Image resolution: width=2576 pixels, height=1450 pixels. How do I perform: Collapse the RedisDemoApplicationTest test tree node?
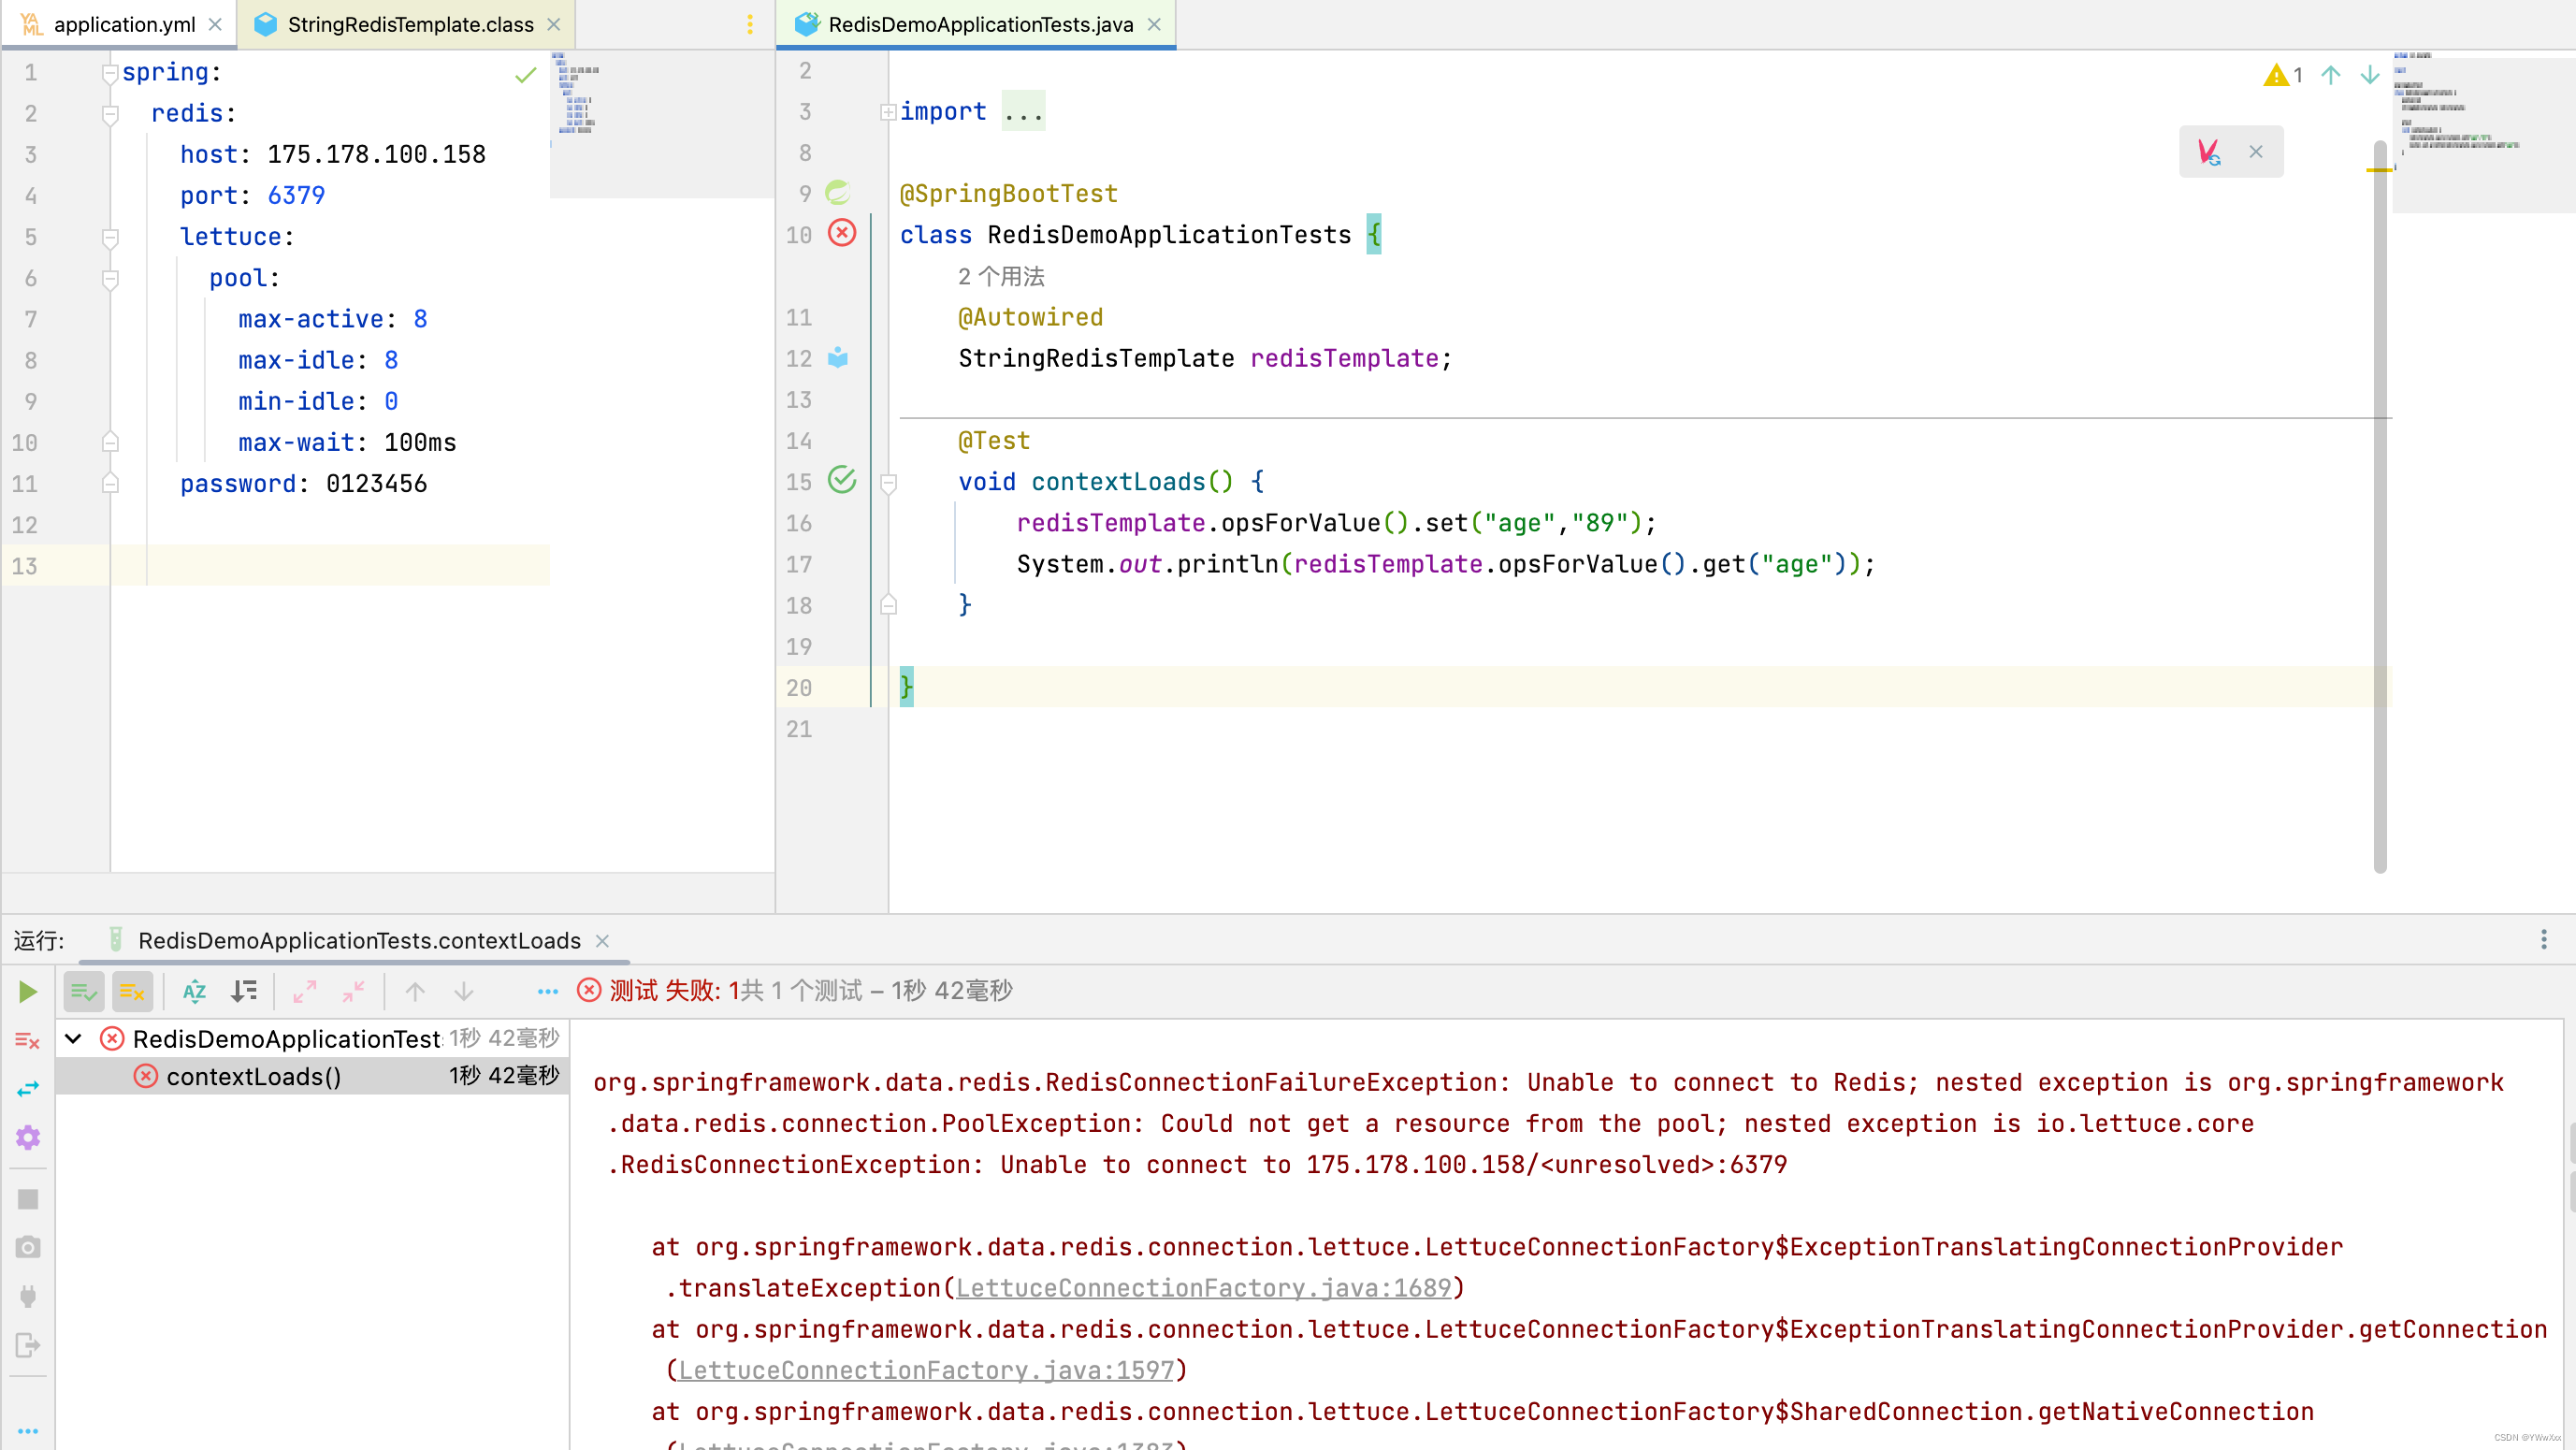tap(71, 1038)
